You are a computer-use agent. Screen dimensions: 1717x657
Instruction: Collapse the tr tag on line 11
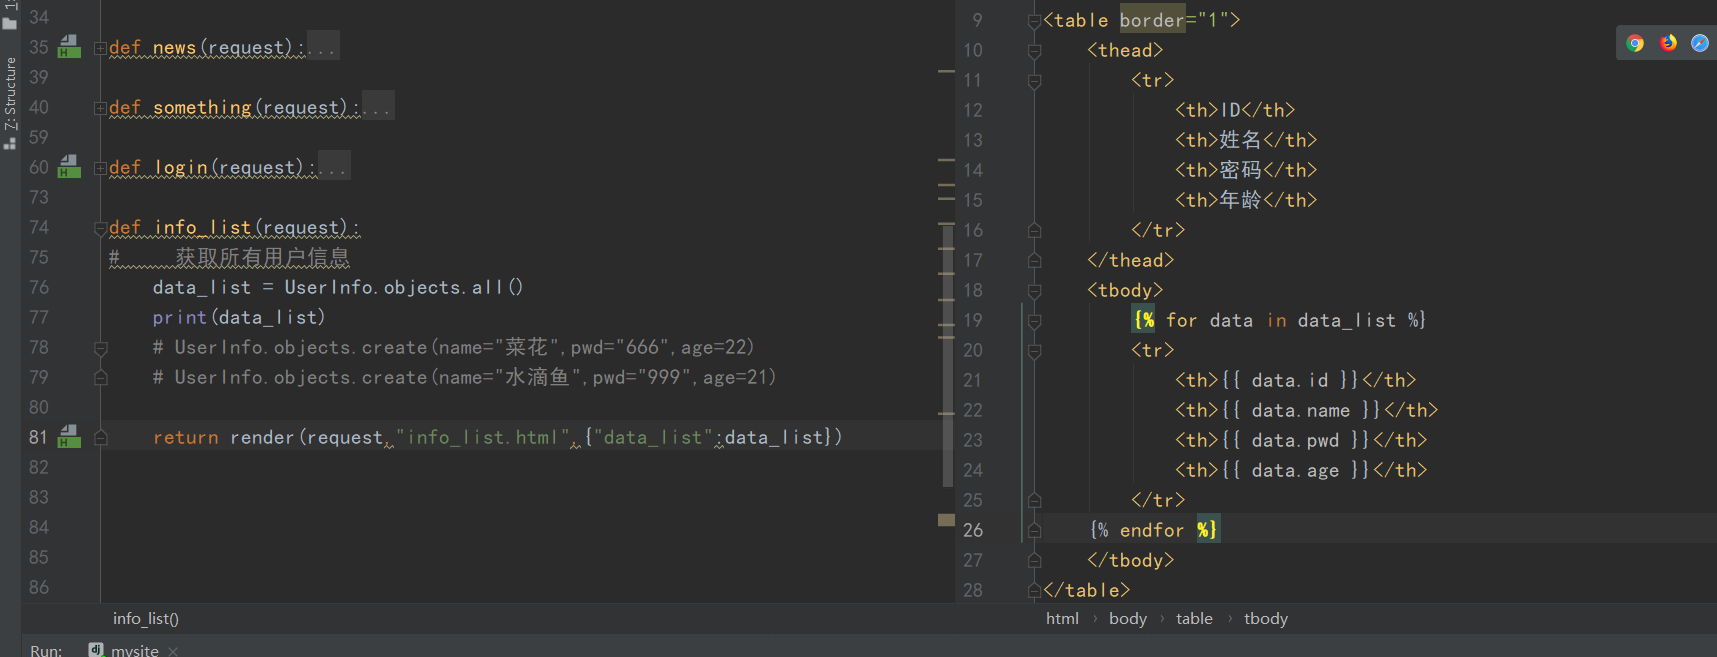point(1035,81)
